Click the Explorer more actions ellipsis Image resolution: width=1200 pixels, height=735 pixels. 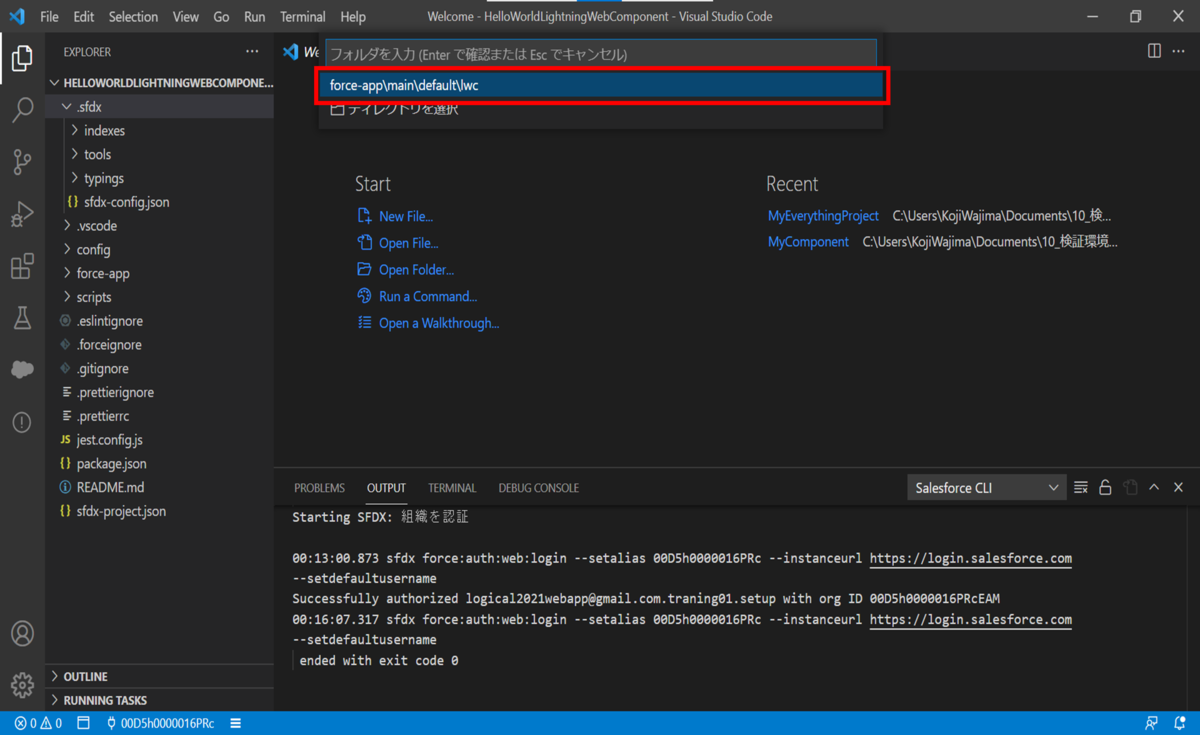click(252, 52)
